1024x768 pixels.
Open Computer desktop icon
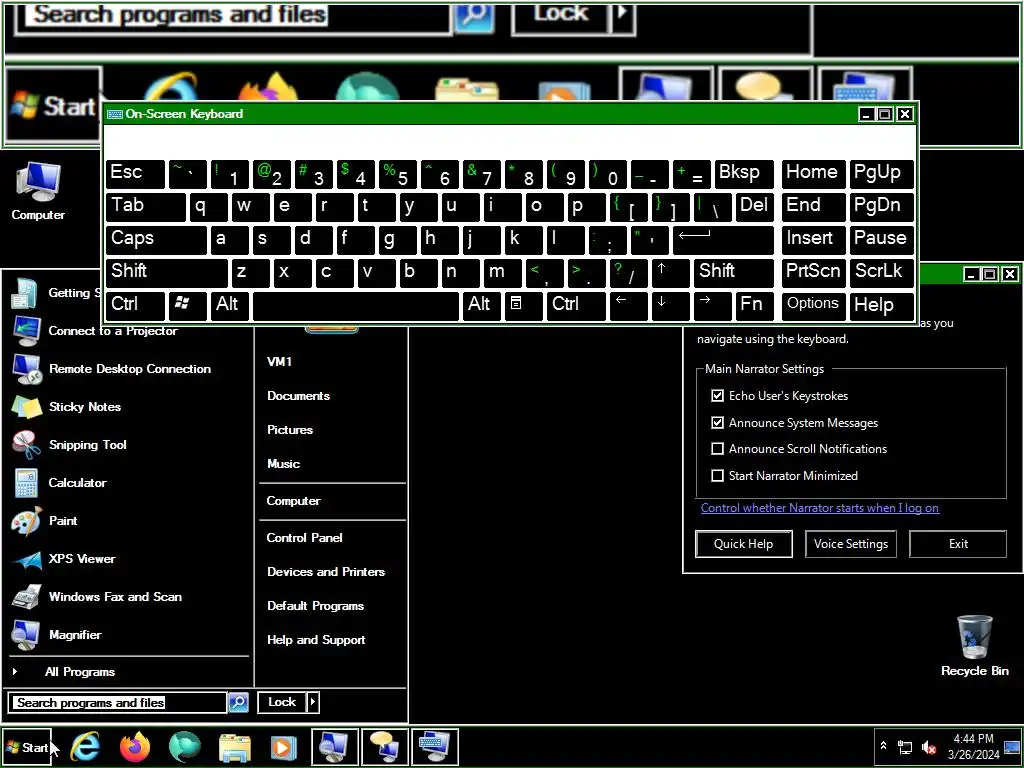tap(38, 191)
